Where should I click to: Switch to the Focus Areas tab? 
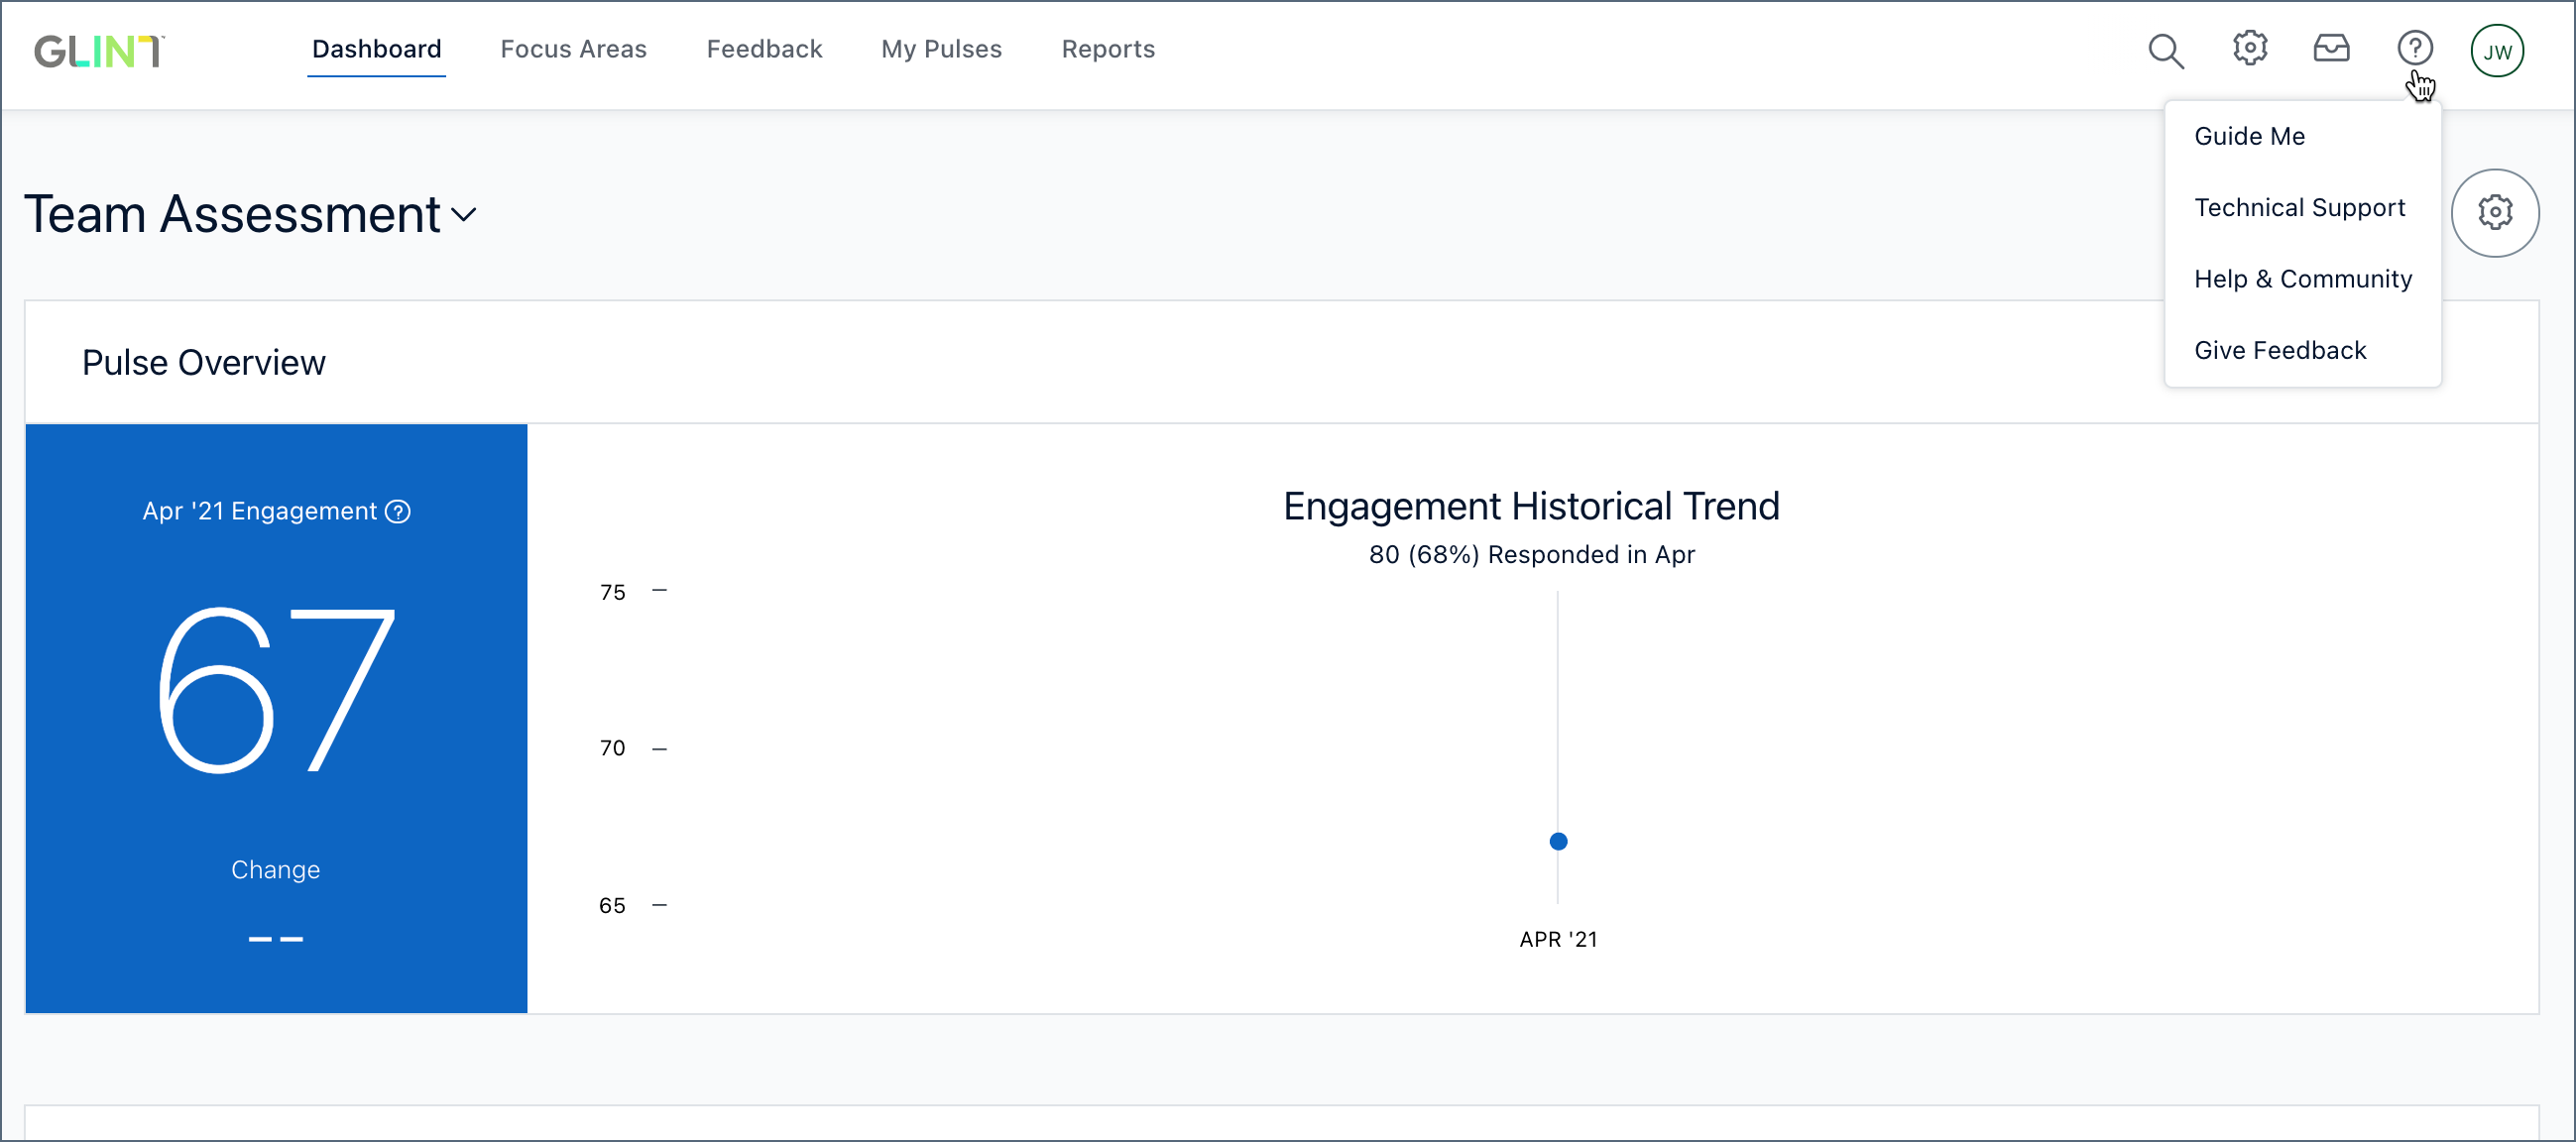573,49
